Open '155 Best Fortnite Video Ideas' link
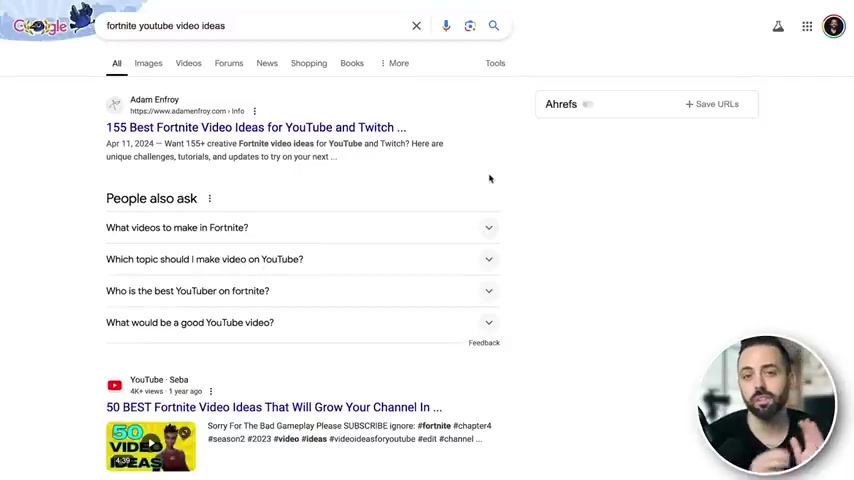854x480 pixels. [256, 127]
